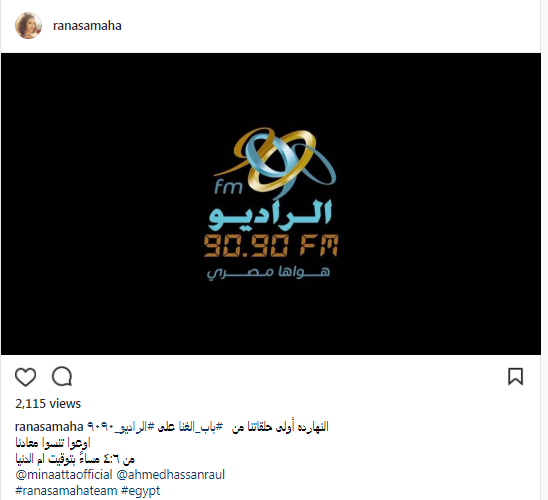Screen dimensions: 548x500
Task: Play the 90.90 FM radio video
Action: (x=271, y=204)
